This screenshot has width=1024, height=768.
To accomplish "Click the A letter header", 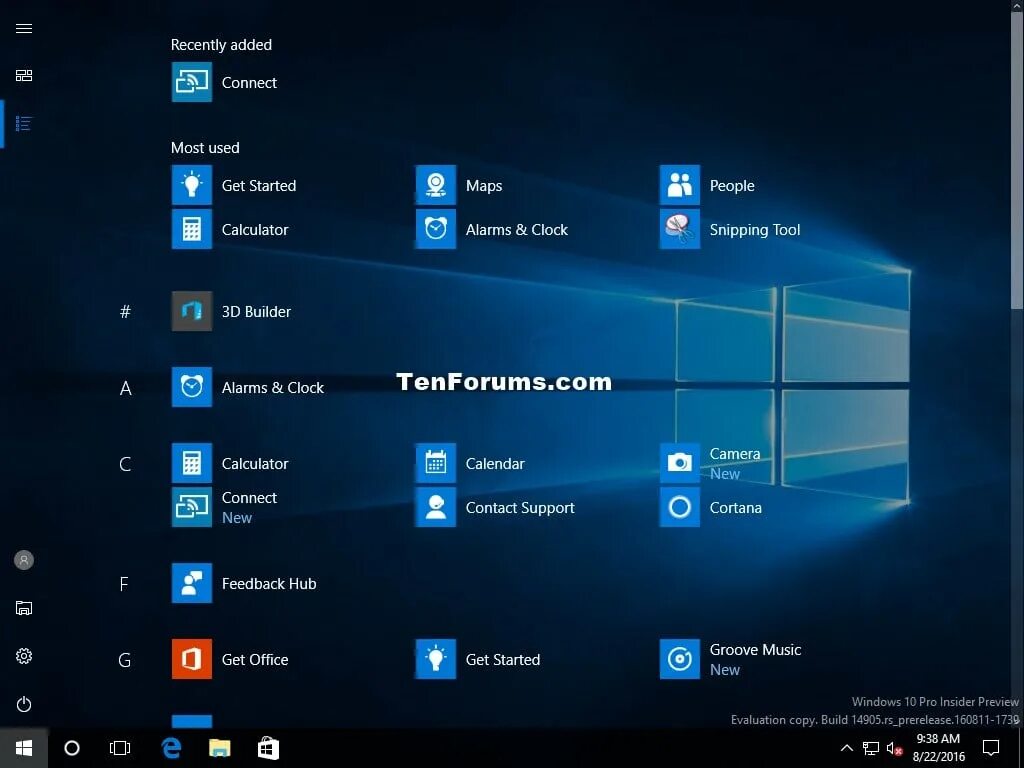I will [125, 388].
